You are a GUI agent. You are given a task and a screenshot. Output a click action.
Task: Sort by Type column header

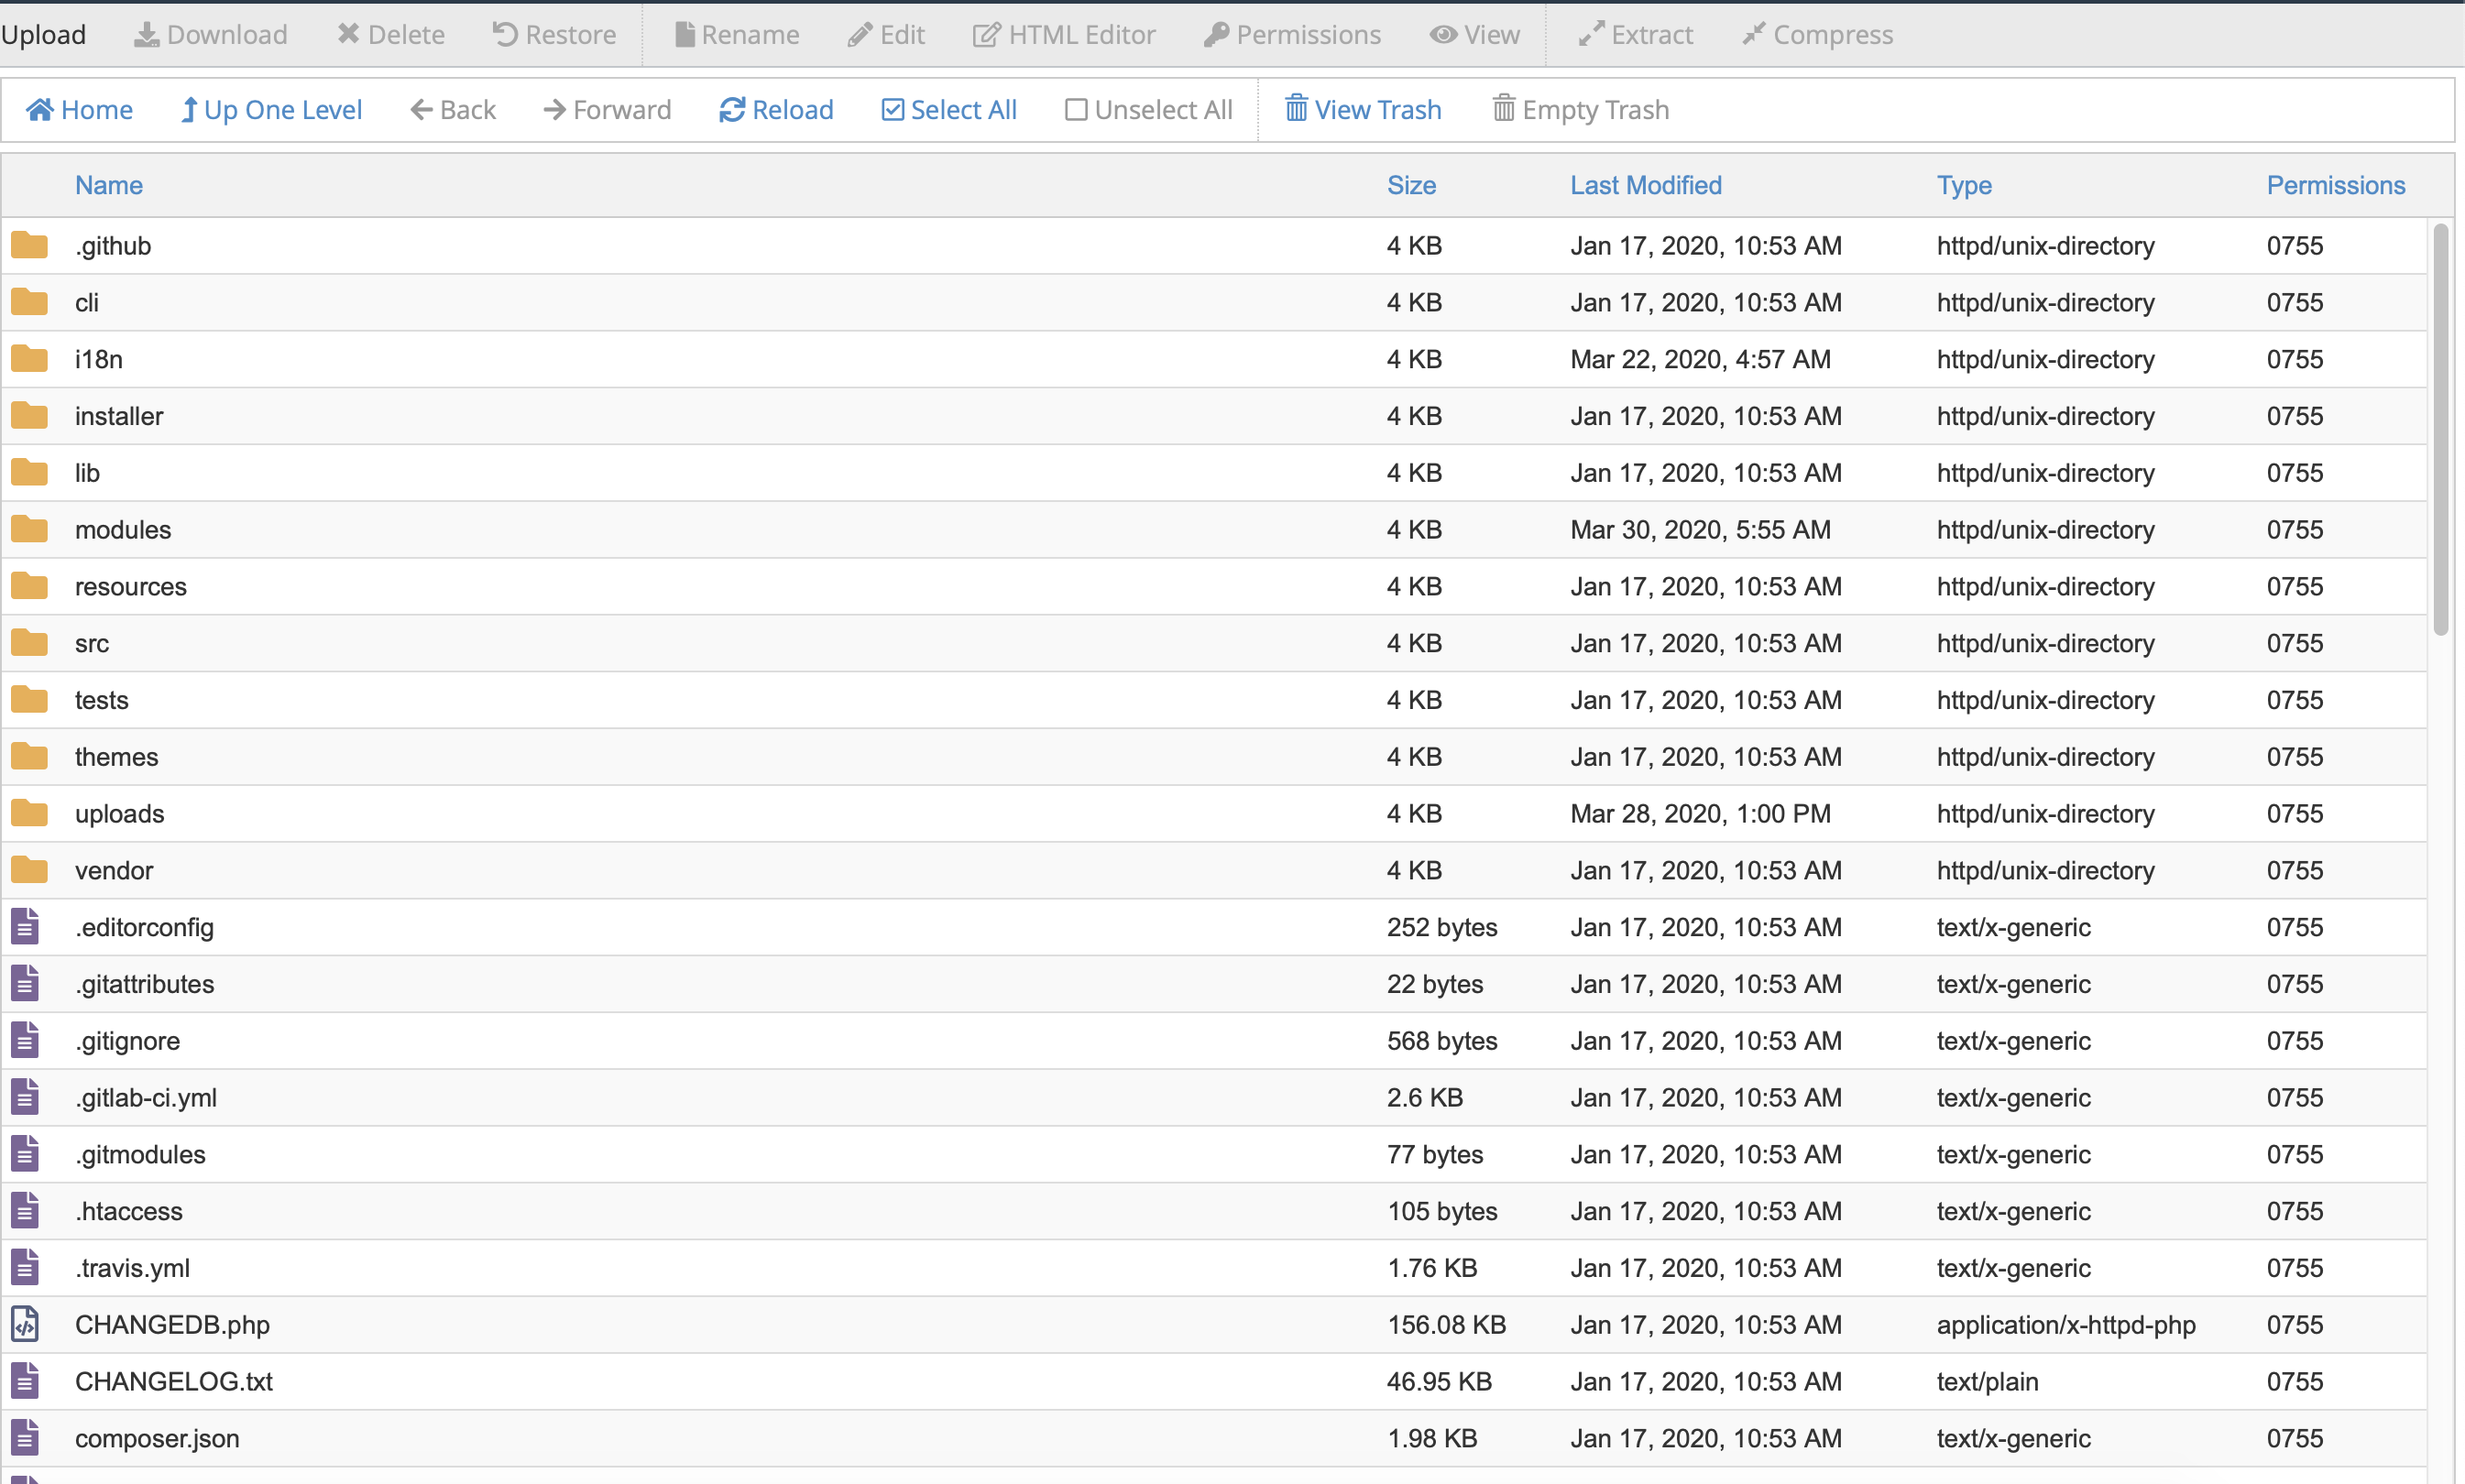(1964, 185)
